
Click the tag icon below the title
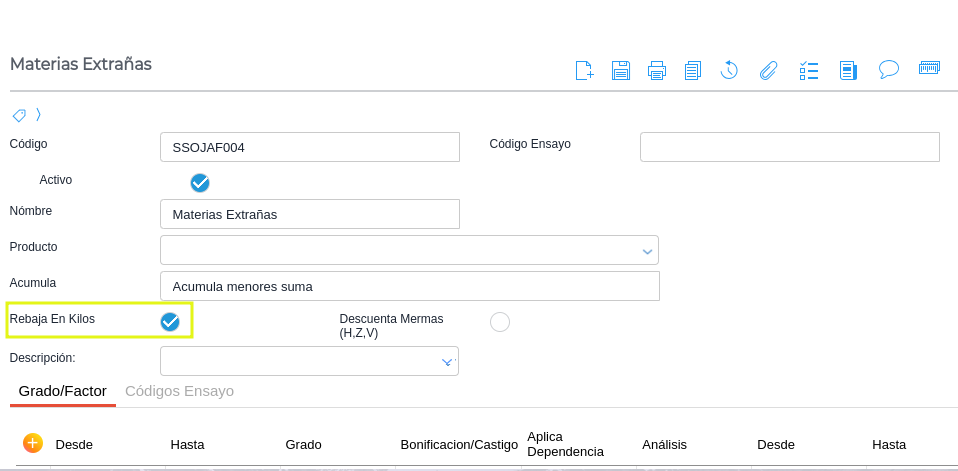[19, 115]
